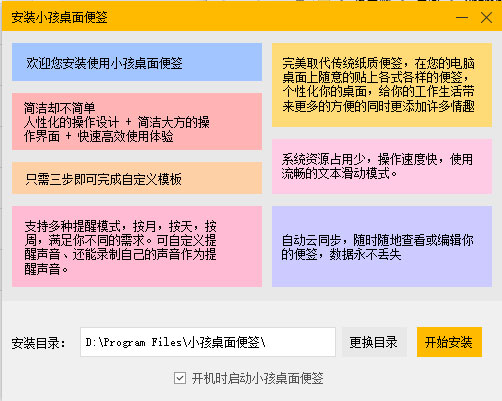Select the red 简洁却不简单 note panel
Screen dimensions: 502x401
[137, 121]
